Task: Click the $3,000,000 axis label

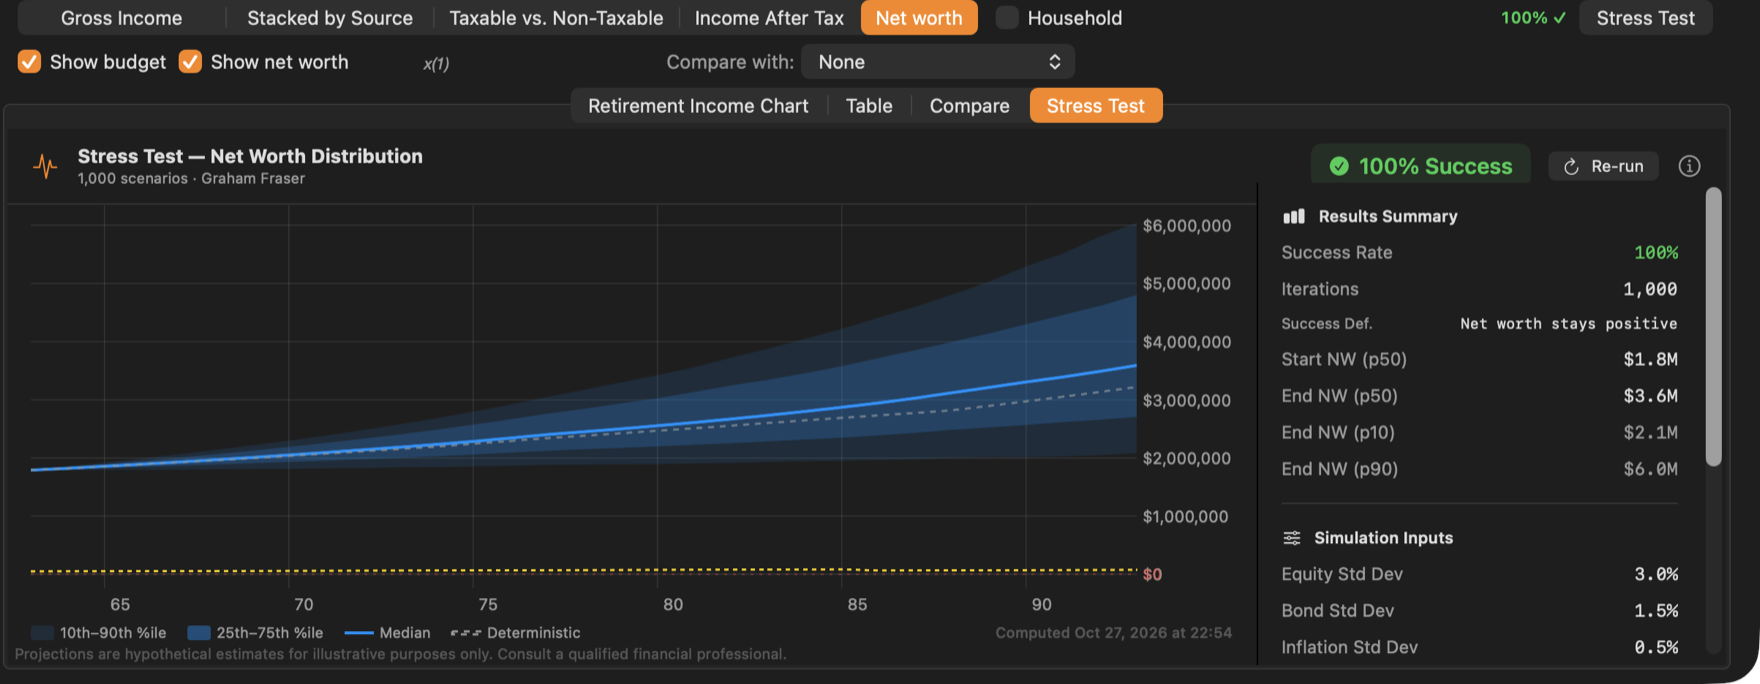Action: [1187, 401]
